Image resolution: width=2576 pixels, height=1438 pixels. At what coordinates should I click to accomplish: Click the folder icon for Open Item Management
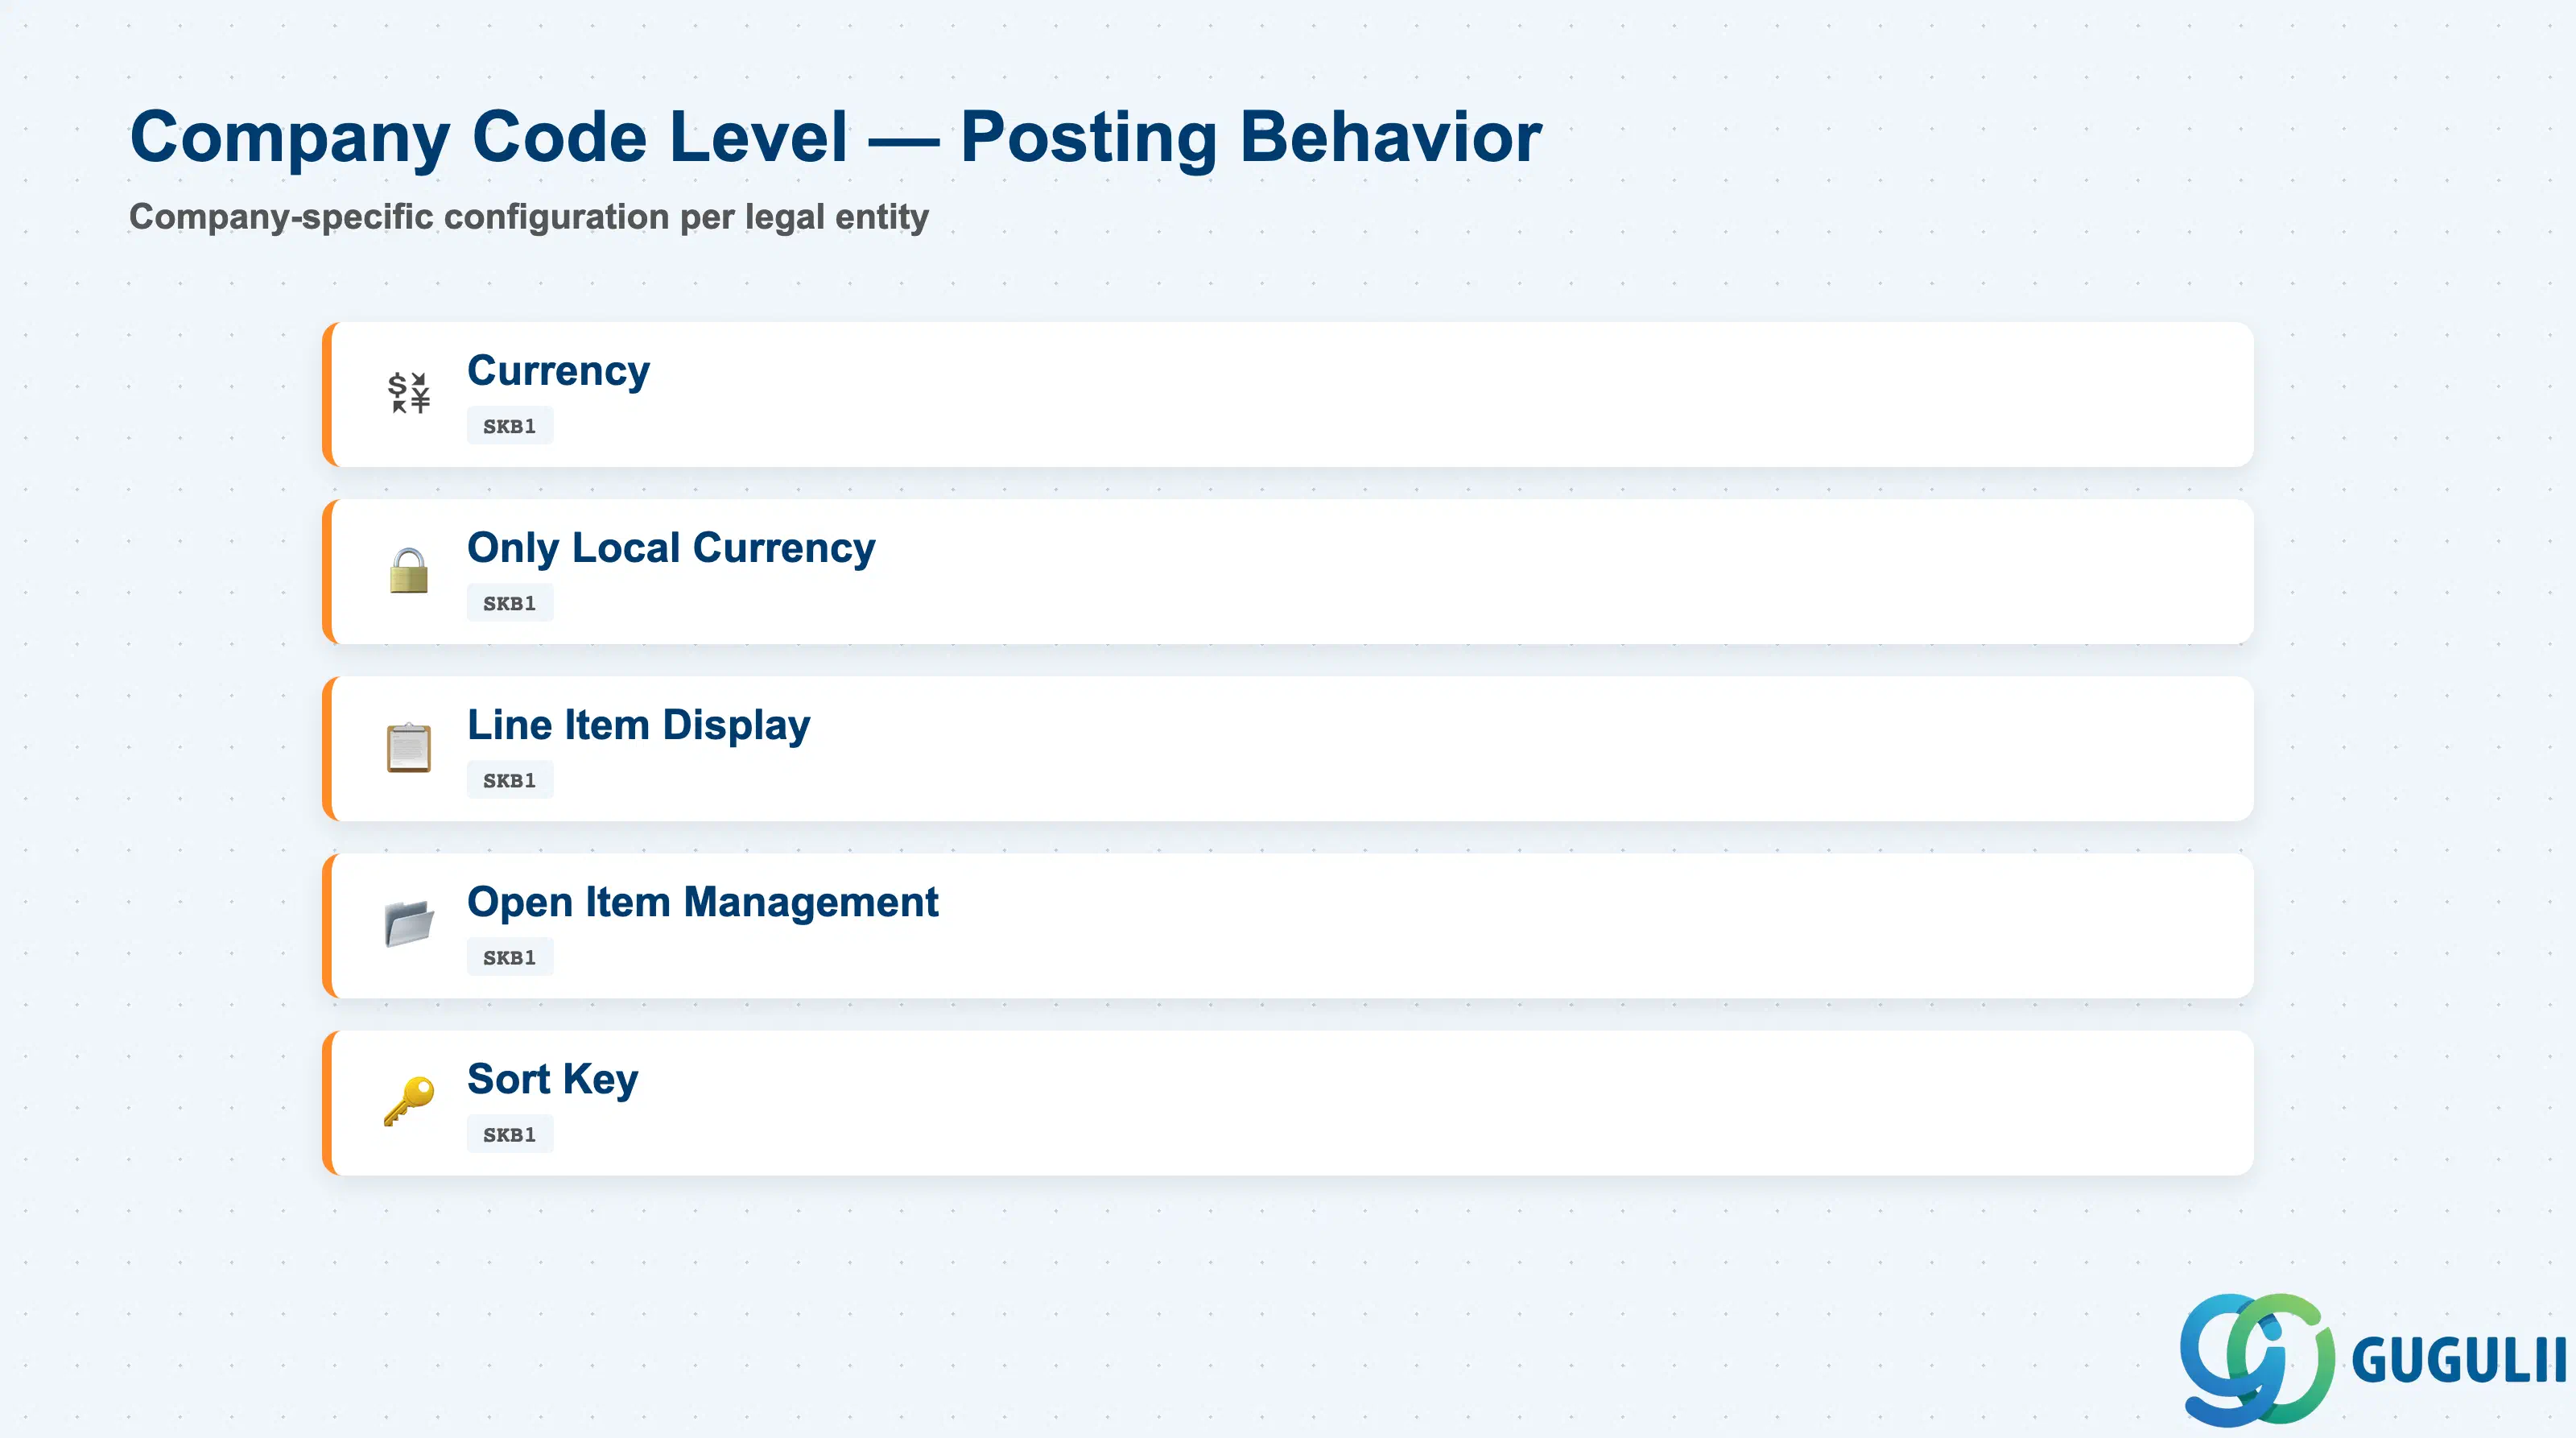(409, 924)
